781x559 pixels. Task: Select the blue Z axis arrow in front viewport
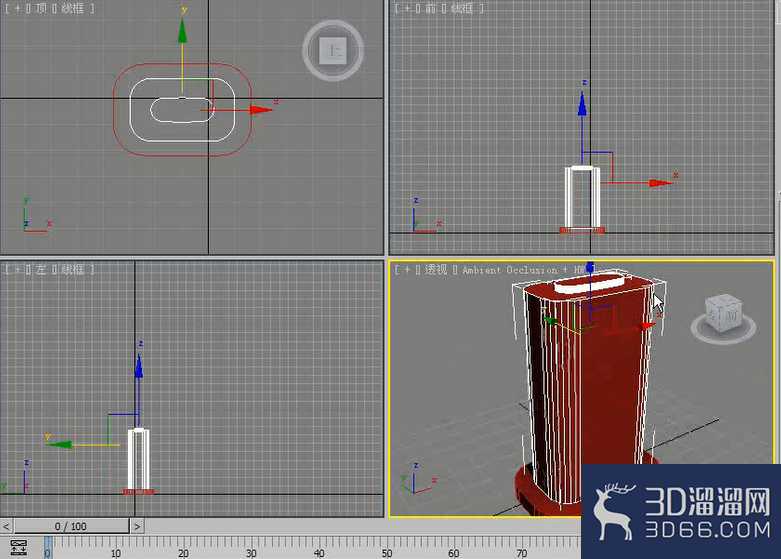click(582, 104)
